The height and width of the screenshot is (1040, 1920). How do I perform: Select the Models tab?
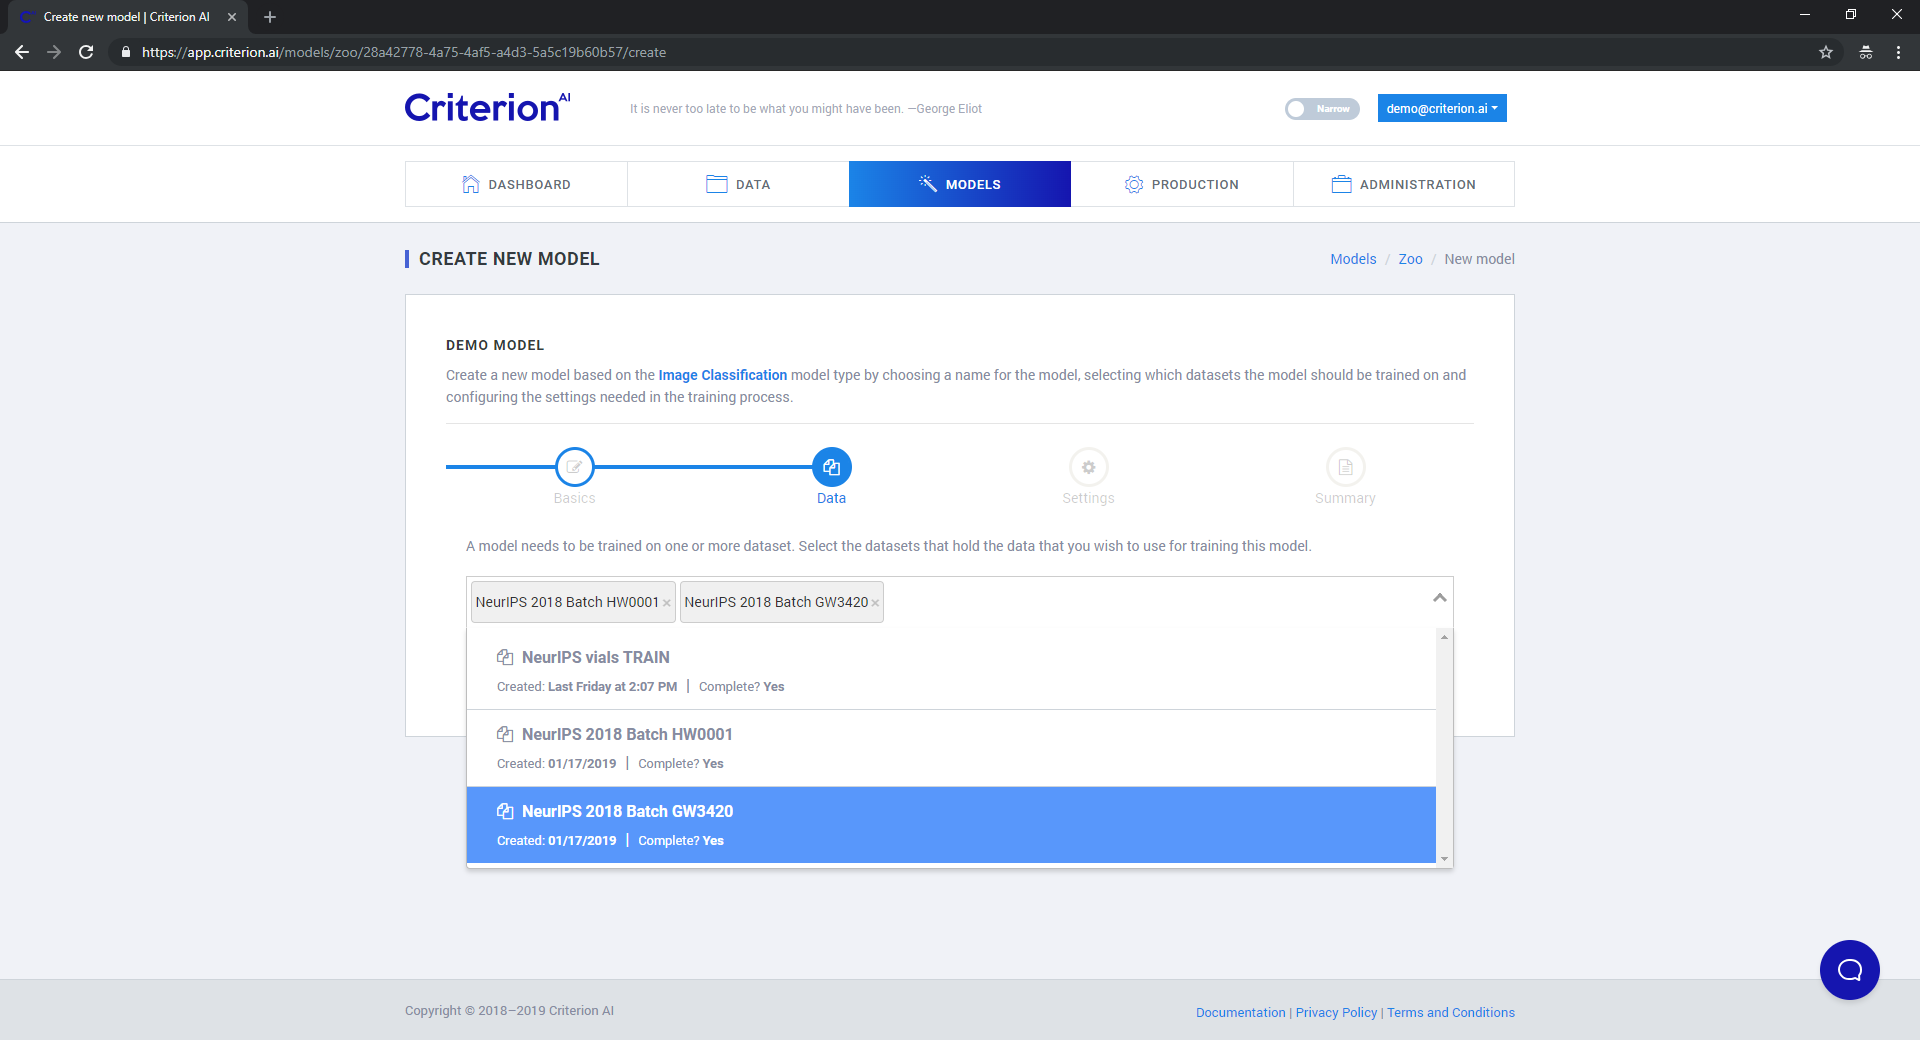[x=960, y=184]
